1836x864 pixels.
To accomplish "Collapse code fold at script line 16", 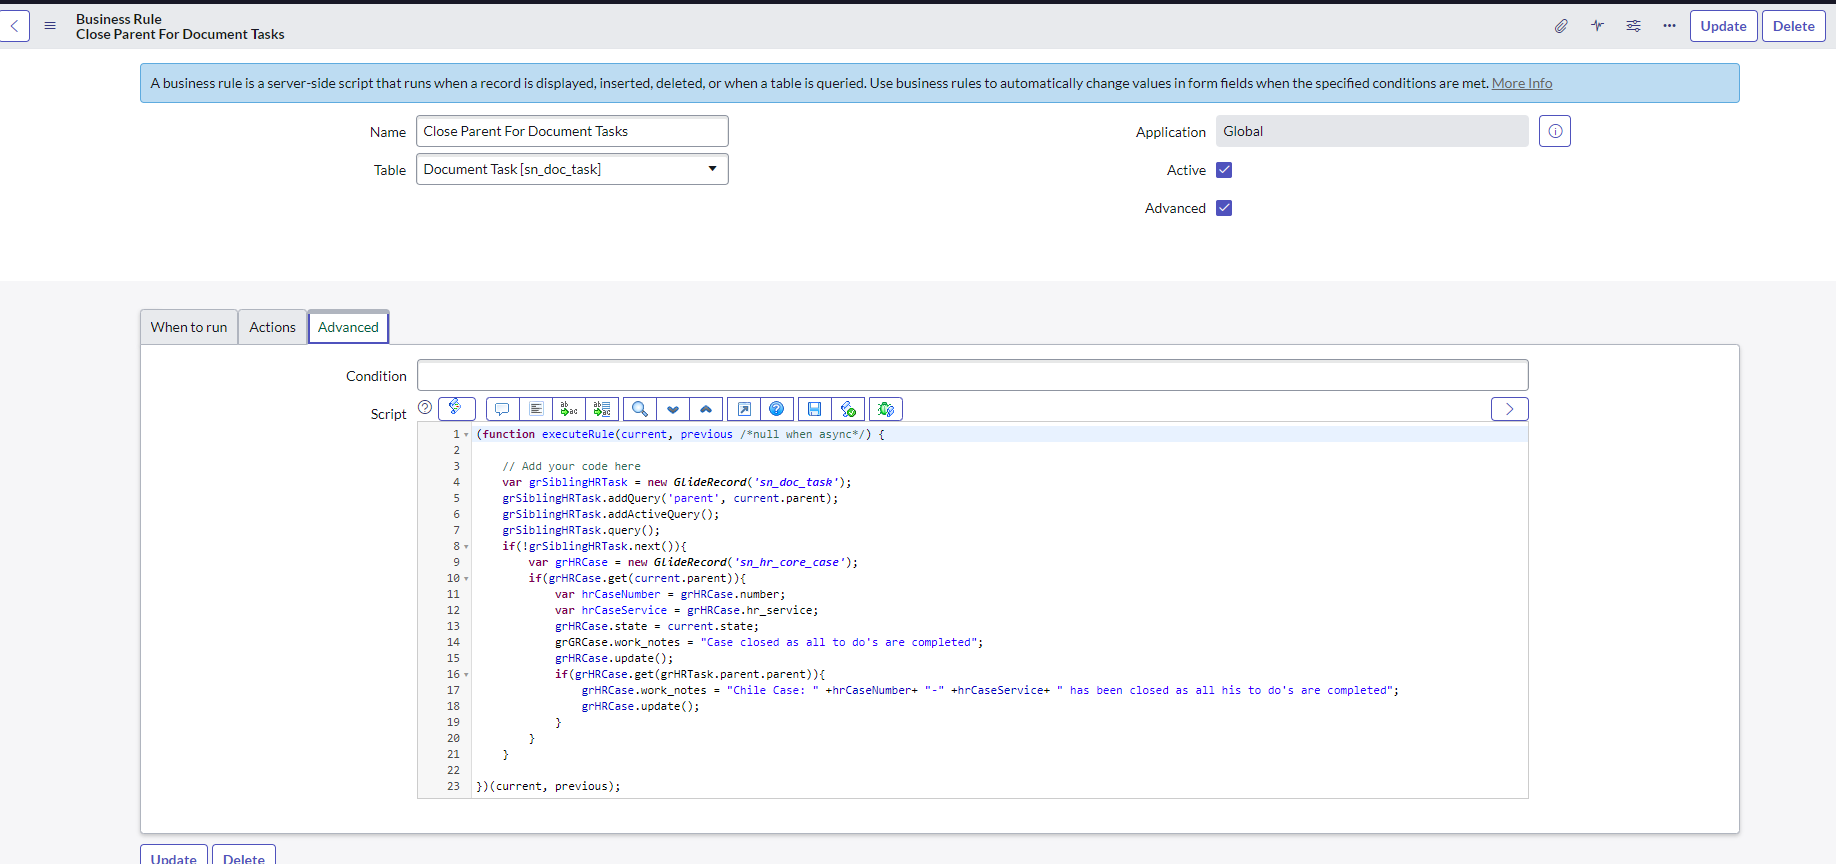I will coord(466,675).
